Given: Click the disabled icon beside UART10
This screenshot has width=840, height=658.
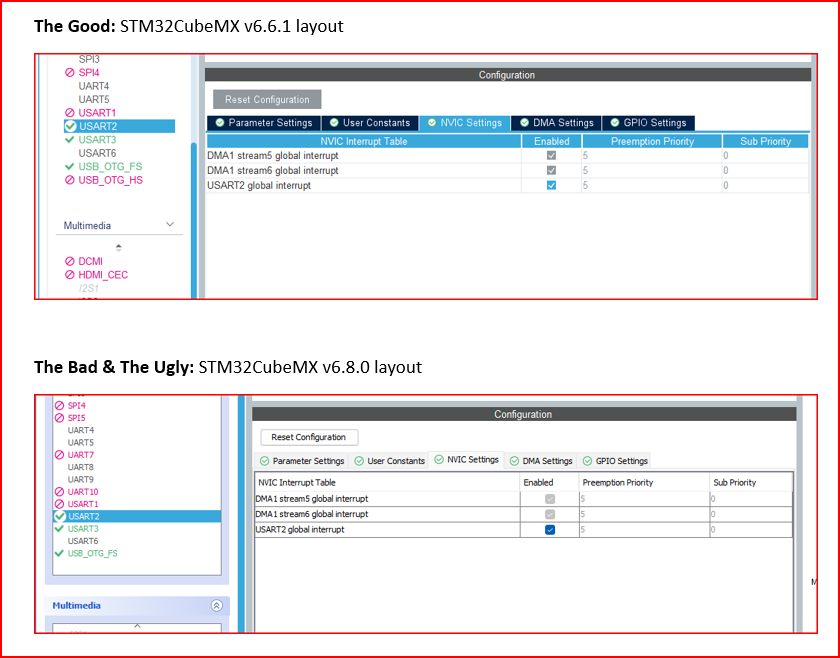Looking at the screenshot, I should (59, 492).
